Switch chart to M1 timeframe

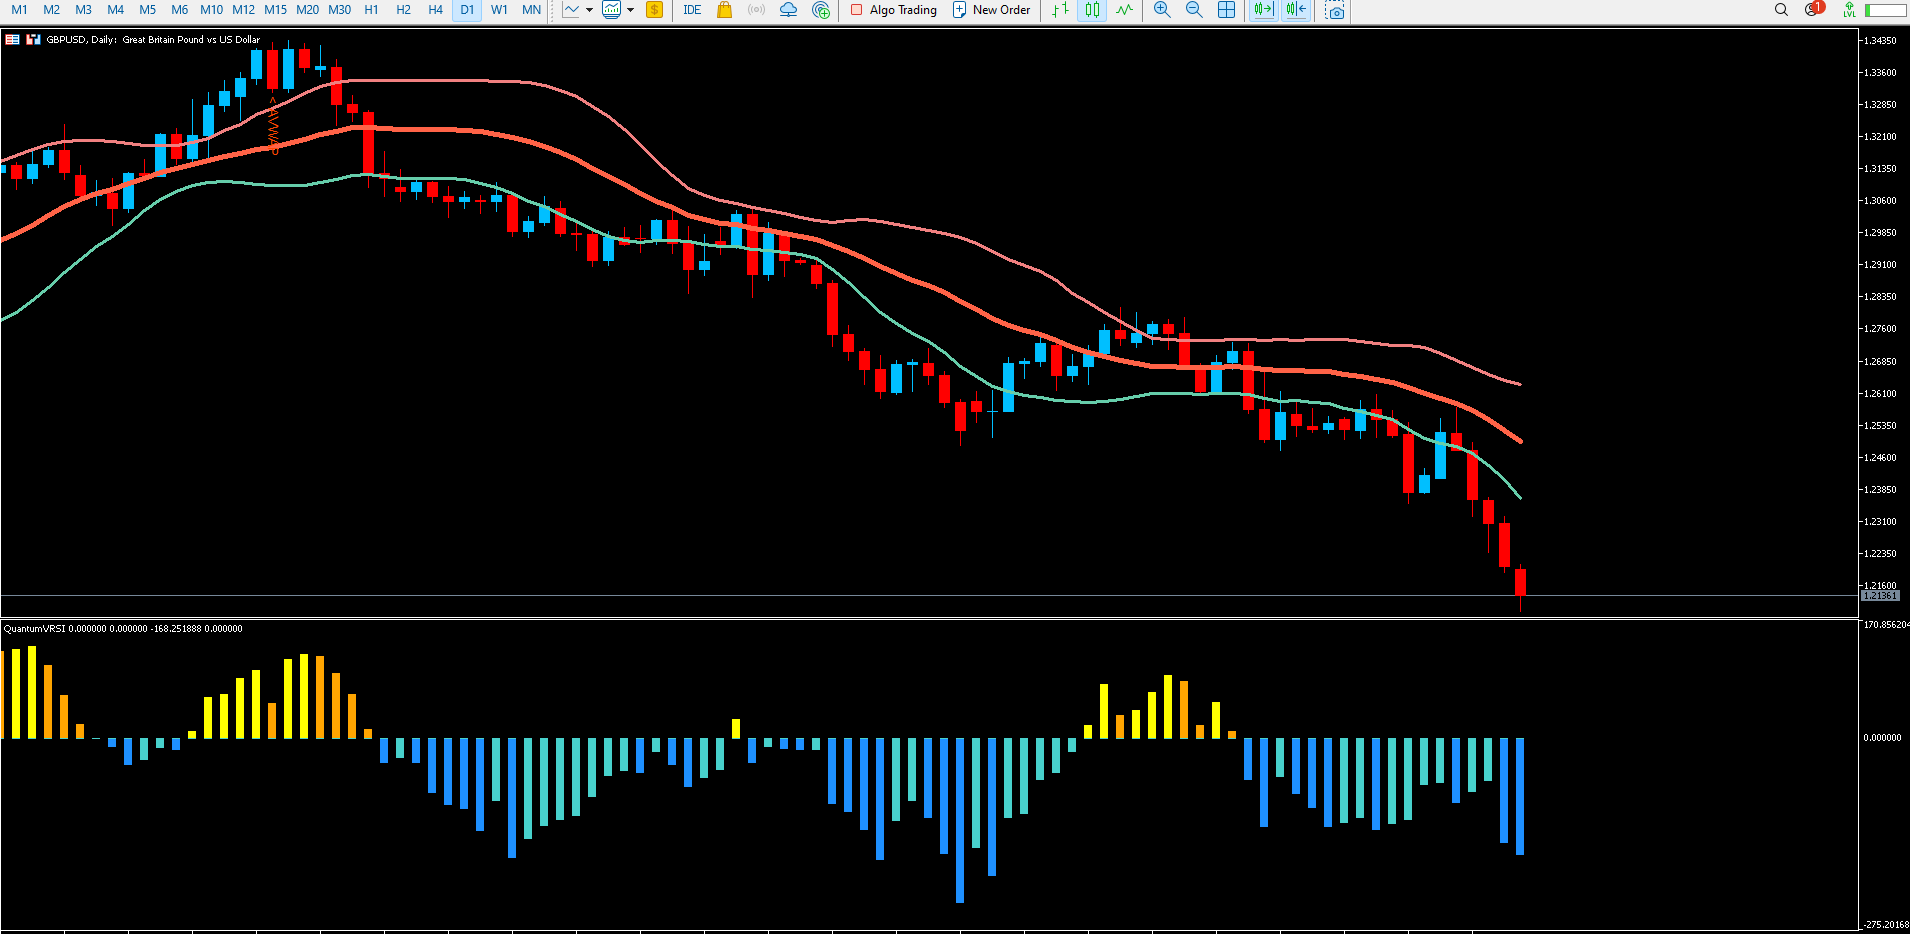19,10
